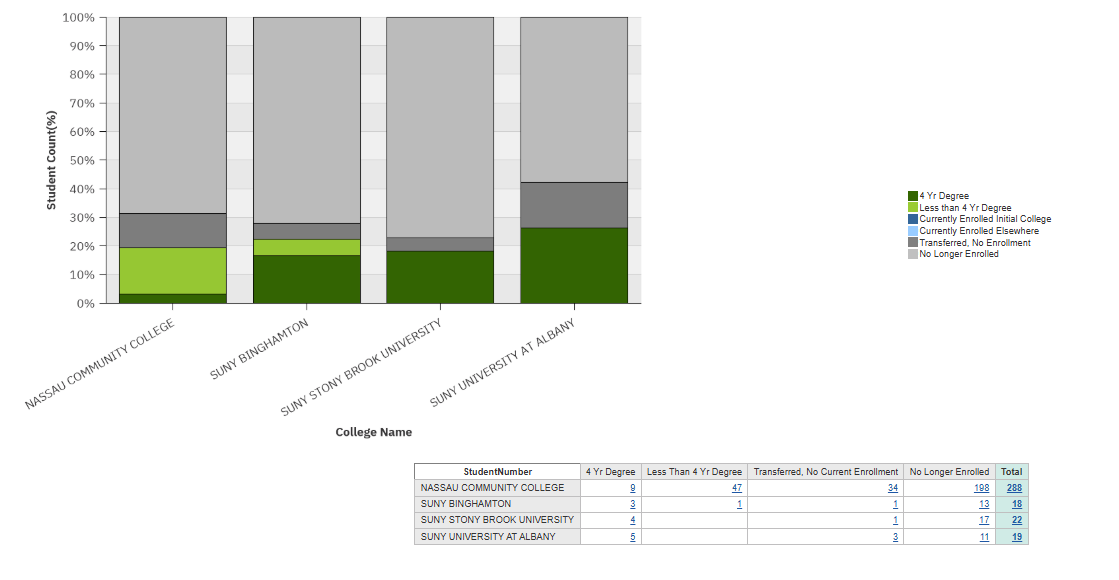Open SUNY Albany total link 19
This screenshot has height=580, width=1119.
click(x=1017, y=537)
